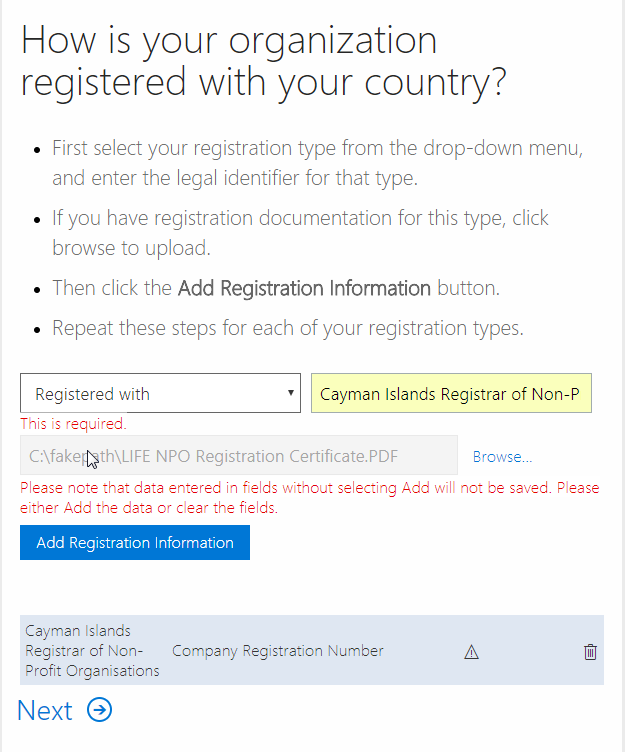This screenshot has height=752, width=625.
Task: Click the Browse... link to upload documentation
Action: [x=502, y=456]
